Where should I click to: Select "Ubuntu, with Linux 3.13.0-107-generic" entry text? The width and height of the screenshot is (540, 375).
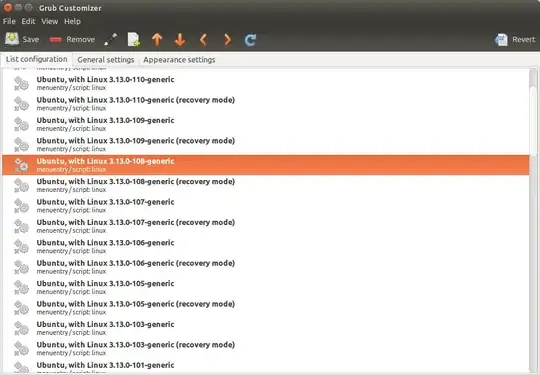[105, 202]
